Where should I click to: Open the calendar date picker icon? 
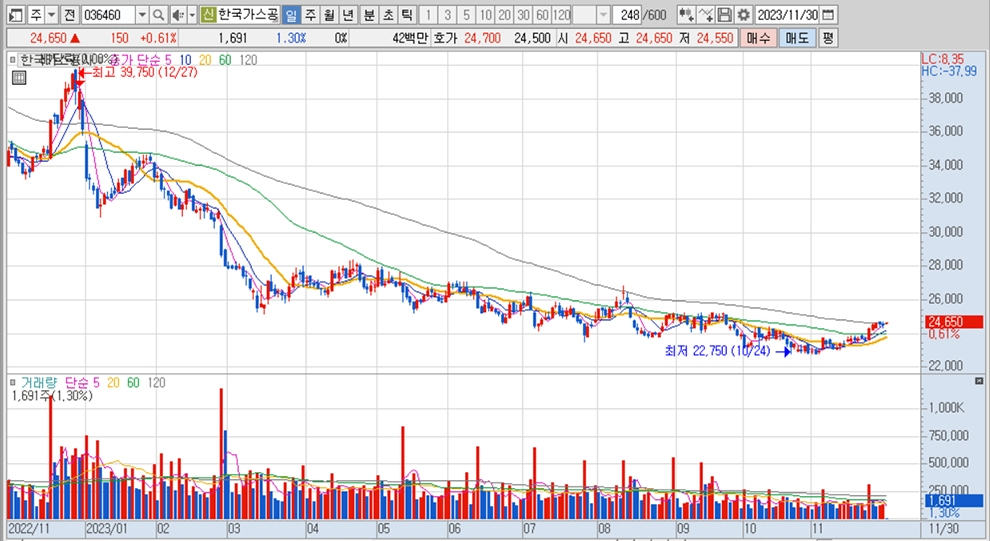tap(828, 15)
